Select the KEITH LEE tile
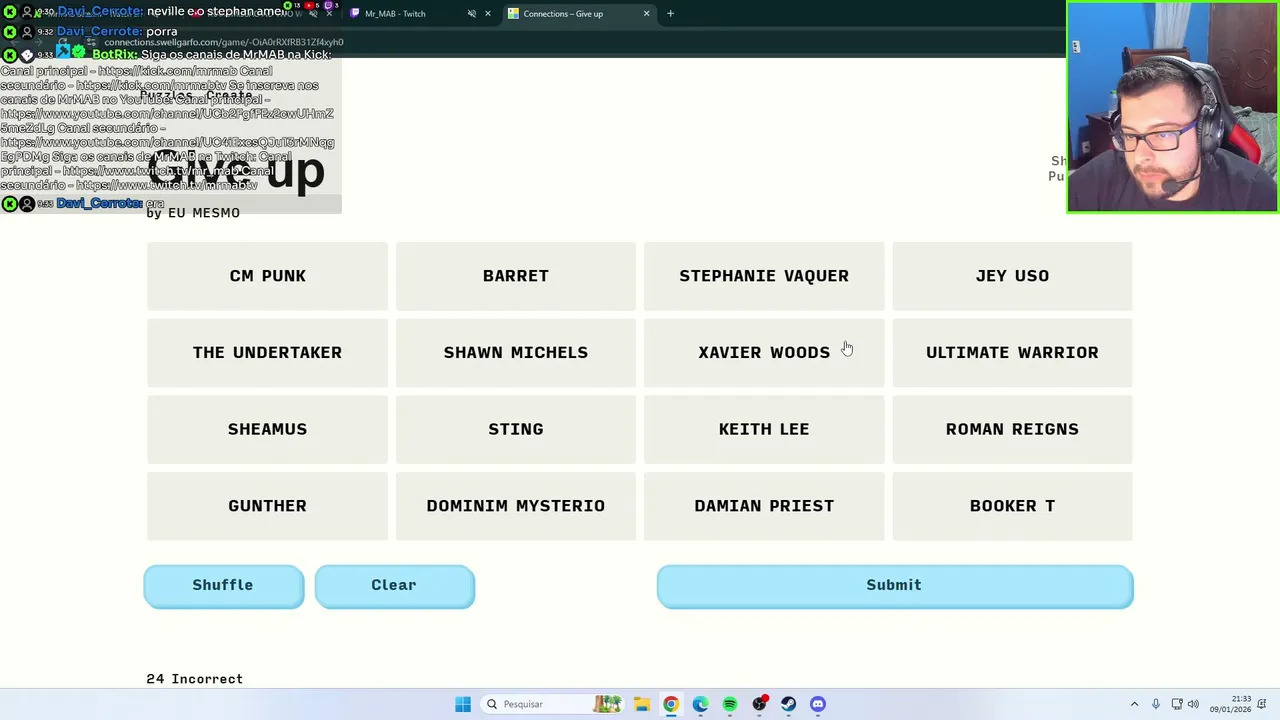 pos(764,429)
